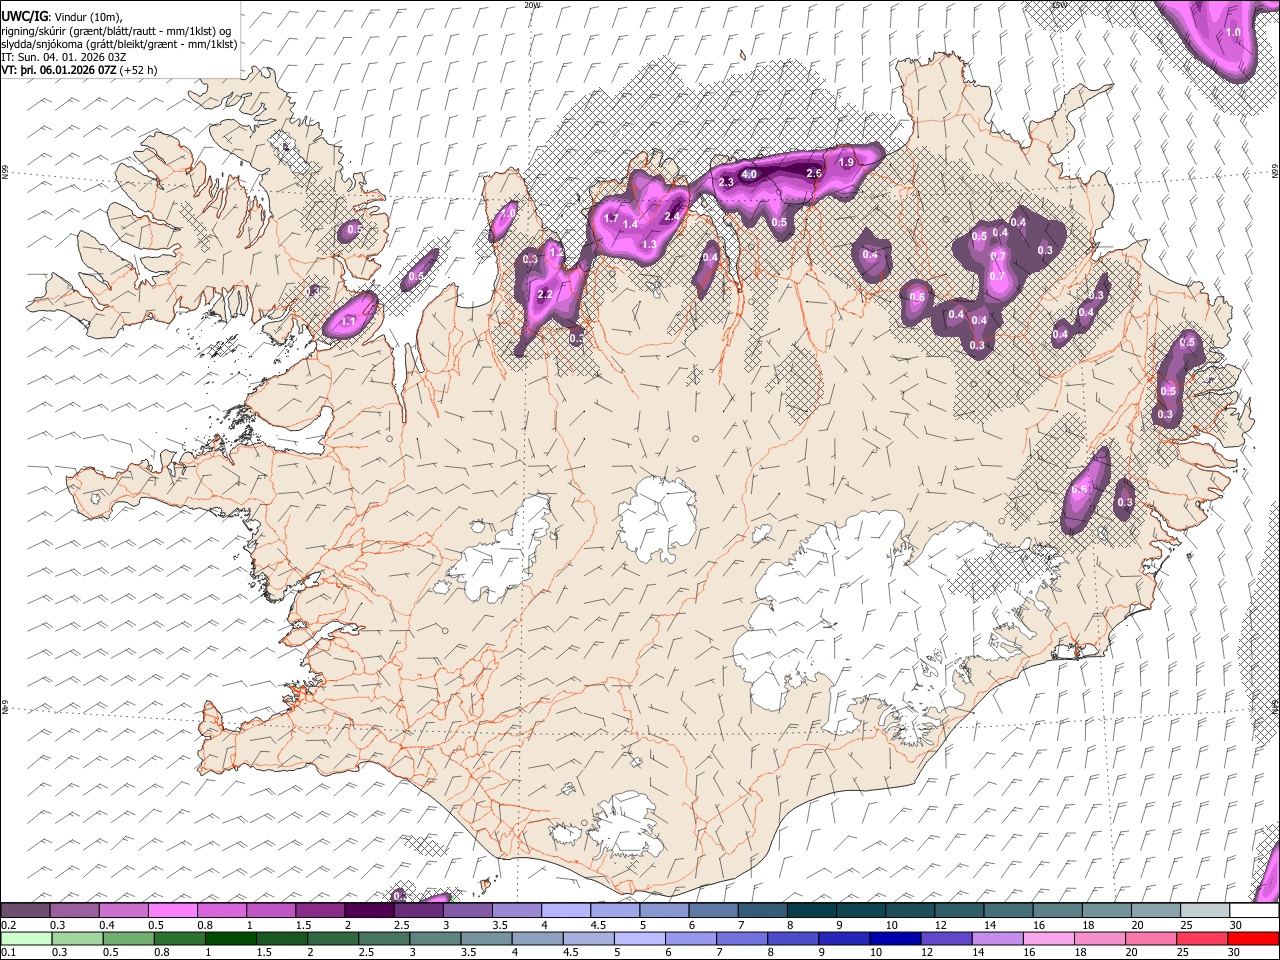The width and height of the screenshot is (1280, 960).
Task: Select the lower legend swatch between 5 and 6
Action: pyautogui.click(x=639, y=938)
